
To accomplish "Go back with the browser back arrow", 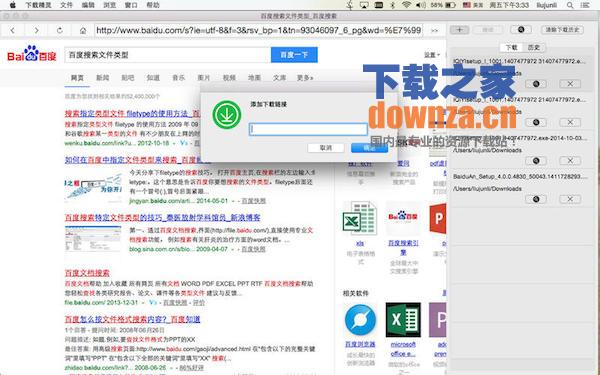I will [12, 30].
